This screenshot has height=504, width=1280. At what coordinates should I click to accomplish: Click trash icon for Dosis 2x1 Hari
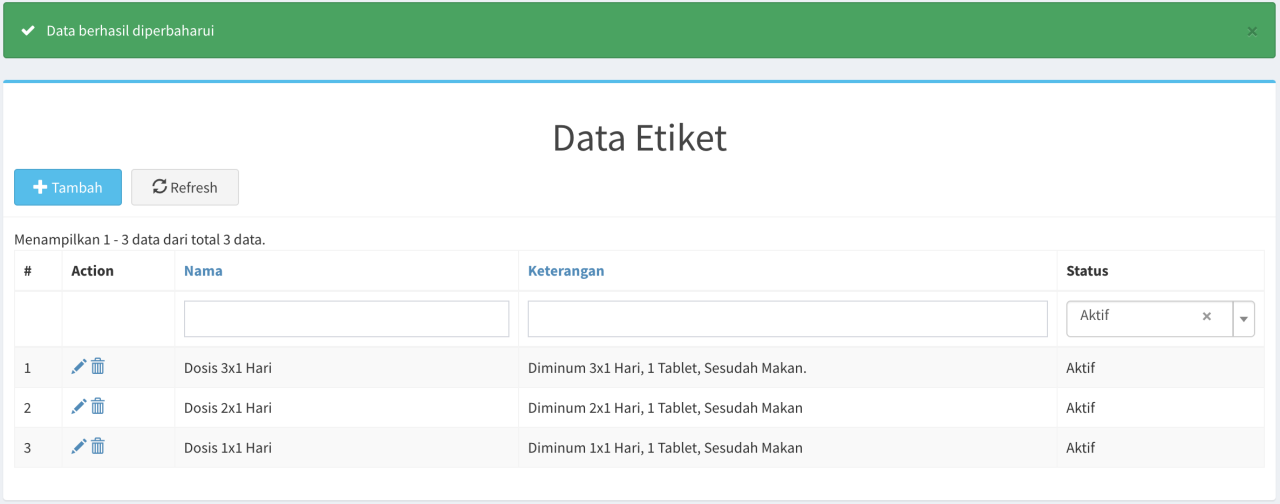[98, 407]
